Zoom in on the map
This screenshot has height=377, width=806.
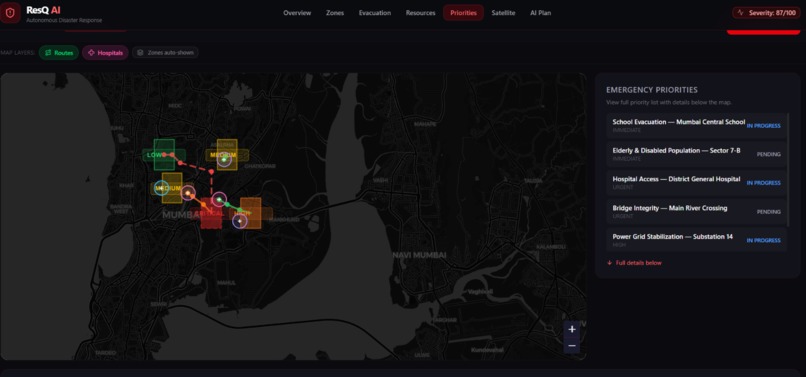point(572,329)
